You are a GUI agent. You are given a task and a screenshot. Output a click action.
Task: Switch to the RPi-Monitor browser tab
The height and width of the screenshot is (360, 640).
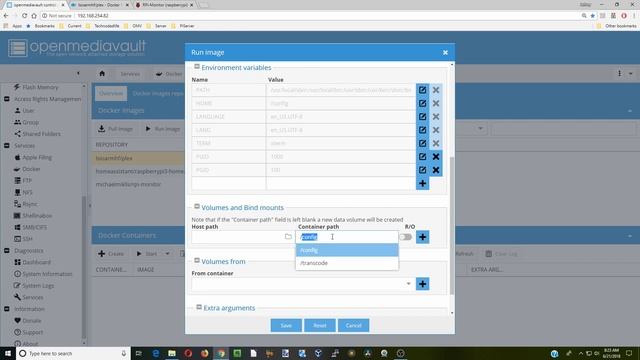click(x=164, y=5)
